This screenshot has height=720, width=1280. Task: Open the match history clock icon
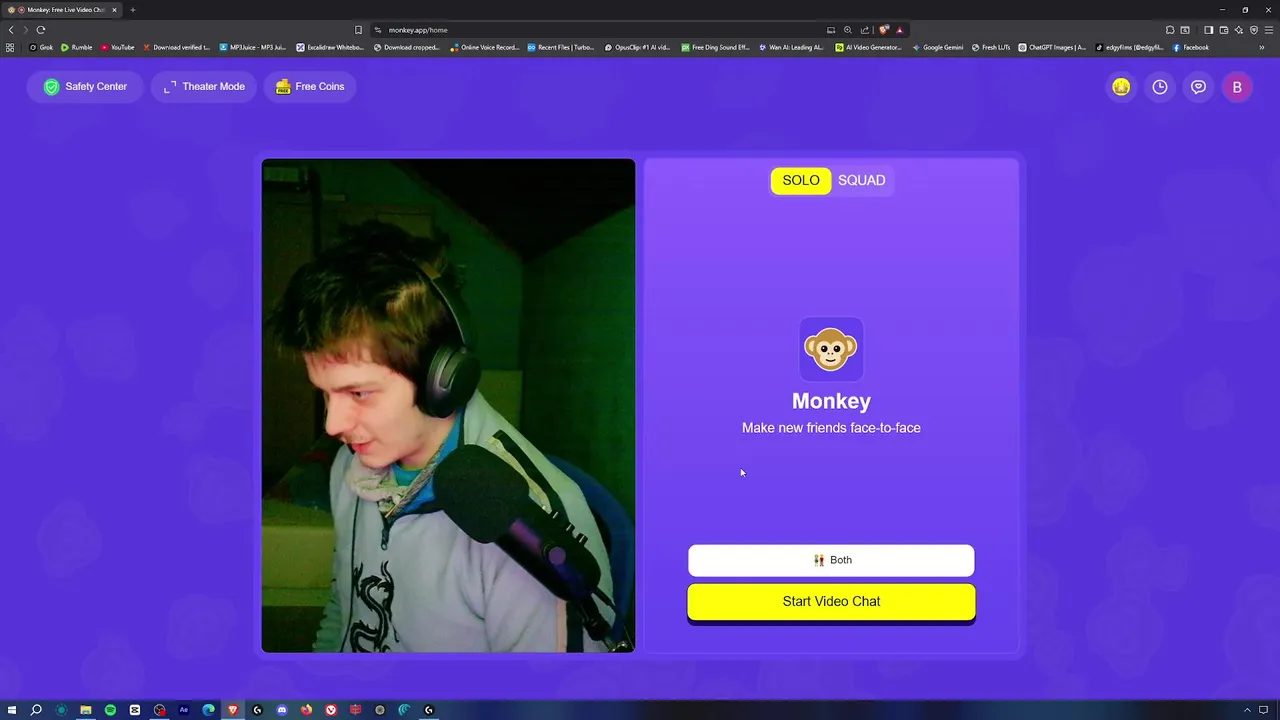(x=1160, y=87)
